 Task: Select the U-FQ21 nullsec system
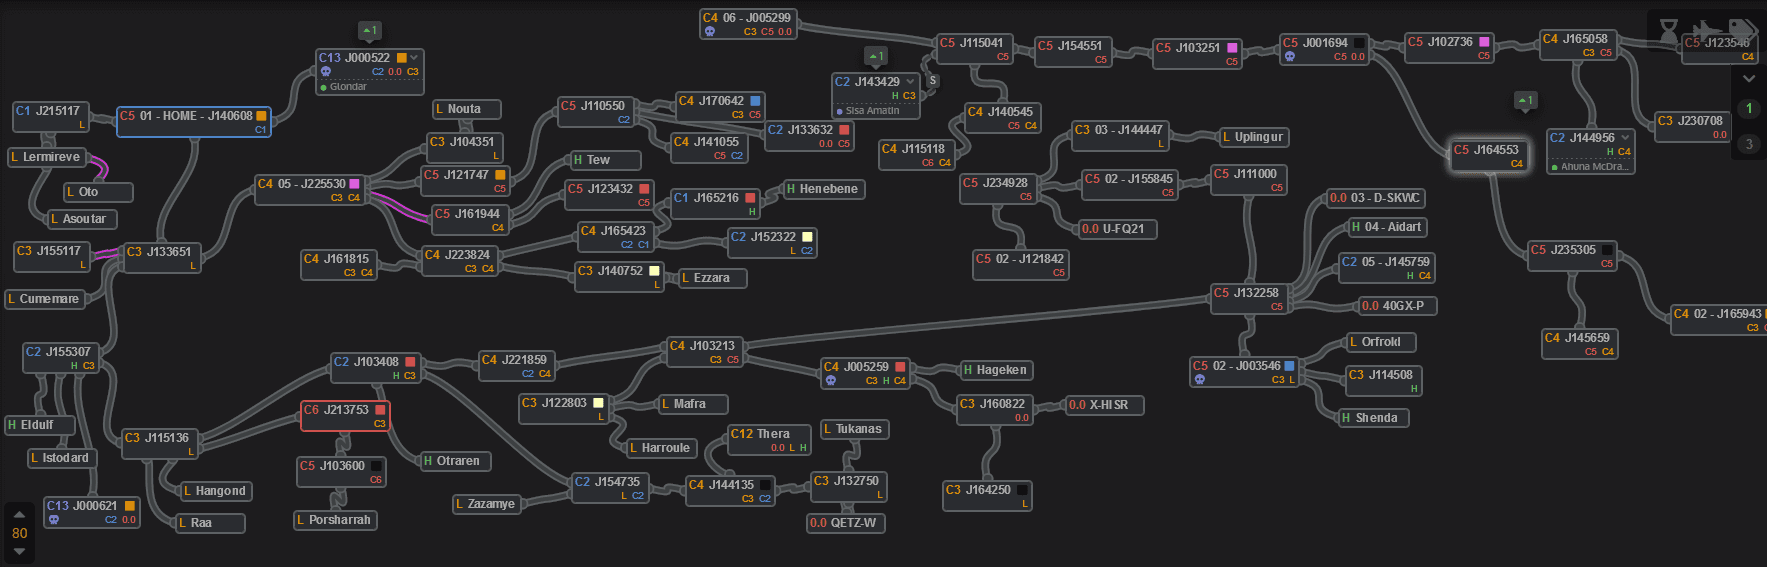coord(1117,229)
